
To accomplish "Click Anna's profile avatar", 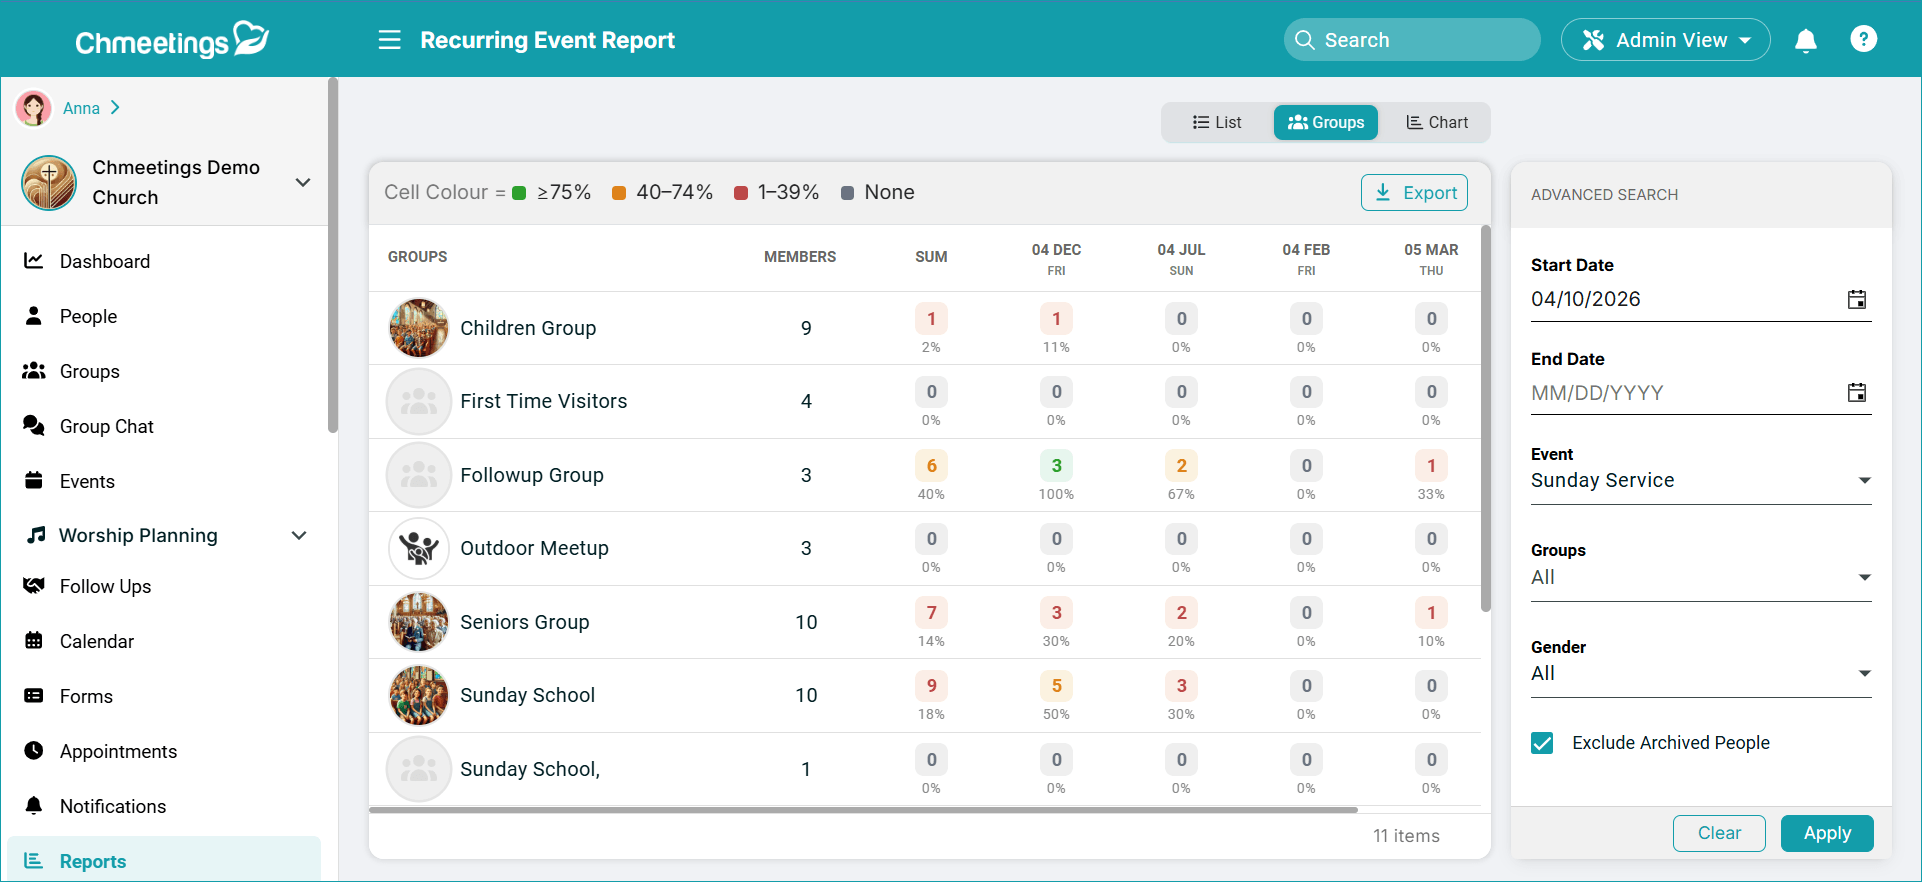I will pyautogui.click(x=34, y=108).
